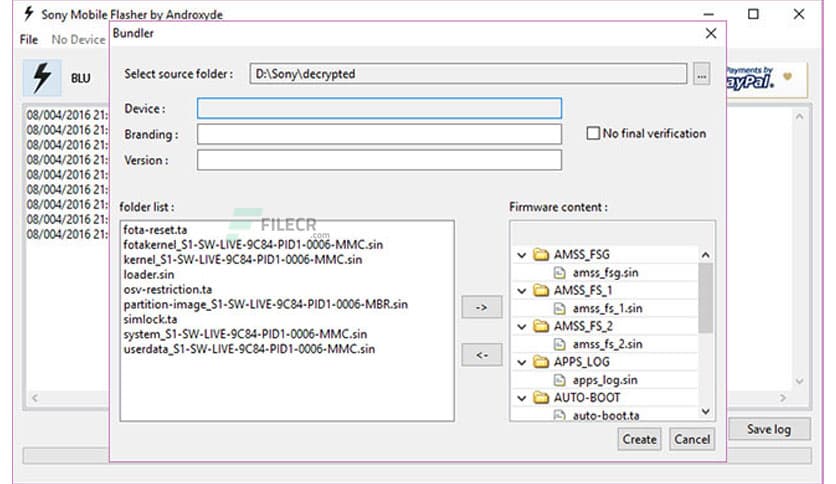Collapse the AMSS_FSG tree node
This screenshot has width=836, height=484.
click(521, 255)
